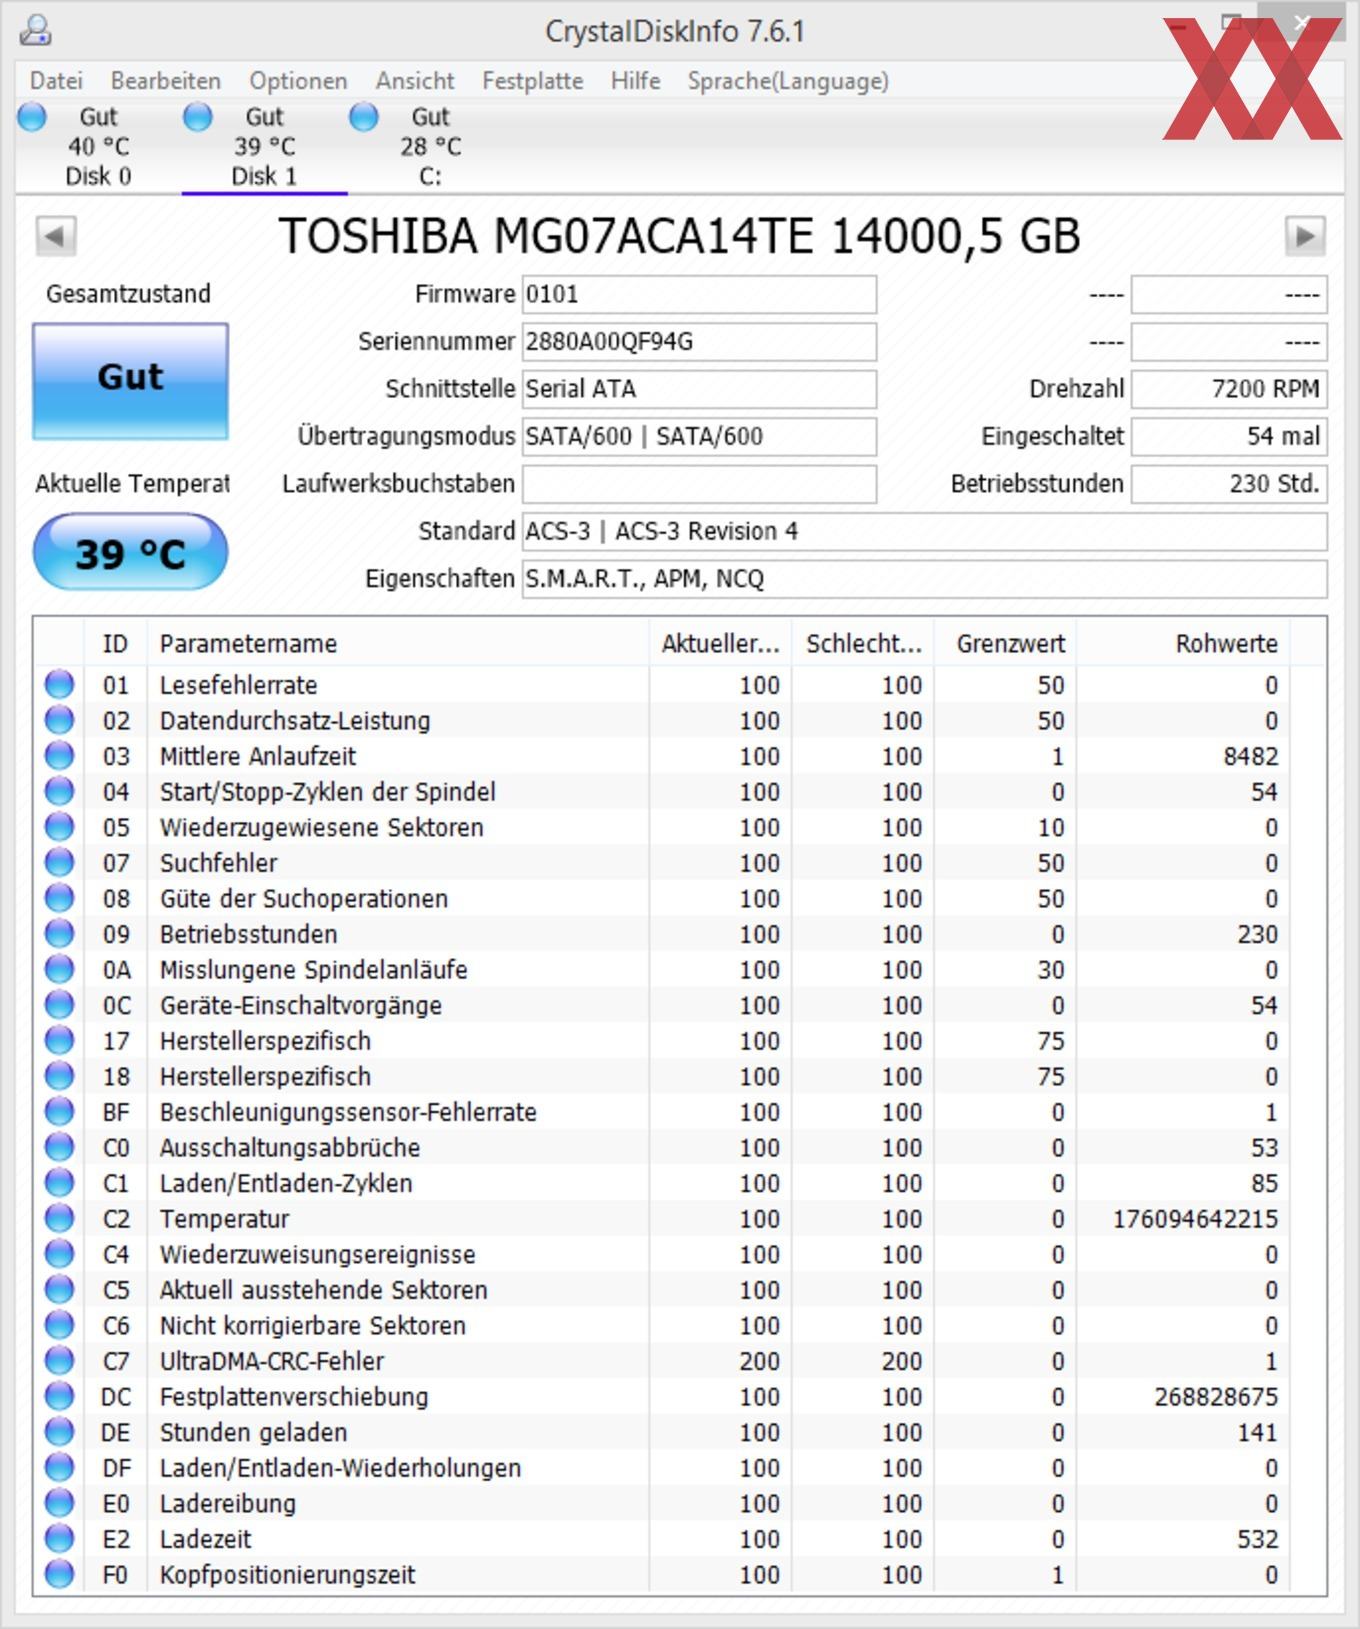Click the status orb for Ausschaltungsabbrüche
Viewport: 1360px width, 1629px height.
tap(60, 1148)
